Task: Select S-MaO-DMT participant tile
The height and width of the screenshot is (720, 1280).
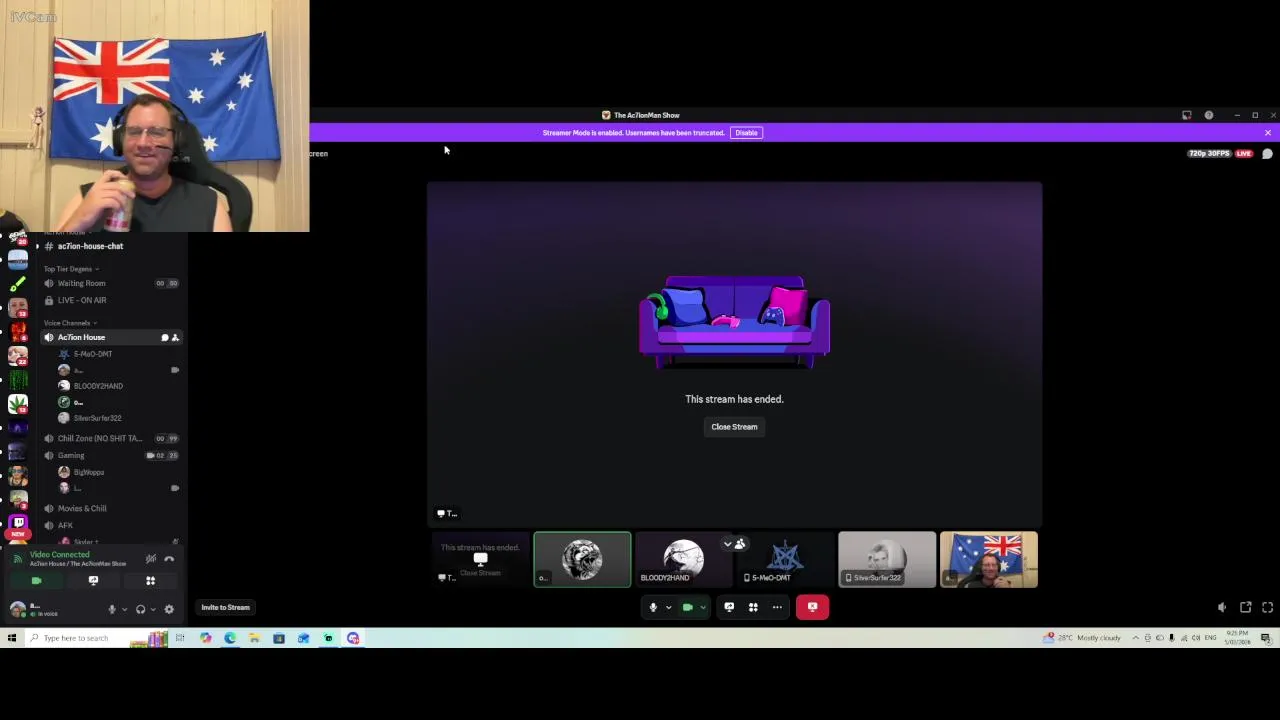Action: point(786,560)
